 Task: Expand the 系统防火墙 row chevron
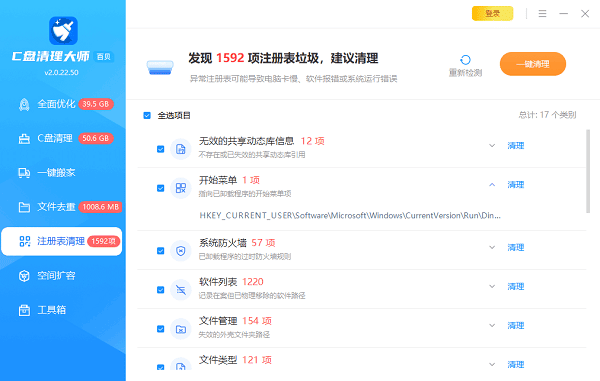click(492, 247)
